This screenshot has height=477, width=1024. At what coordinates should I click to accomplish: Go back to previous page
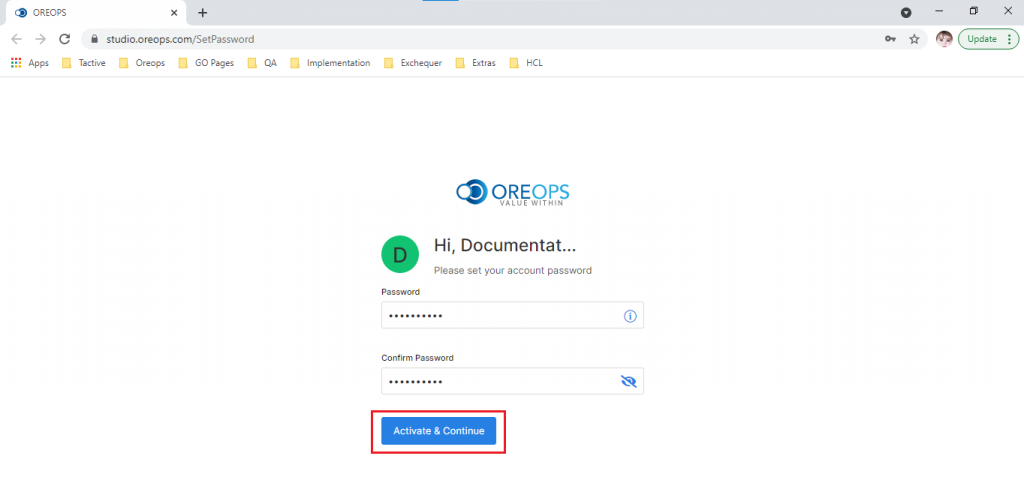coord(16,39)
